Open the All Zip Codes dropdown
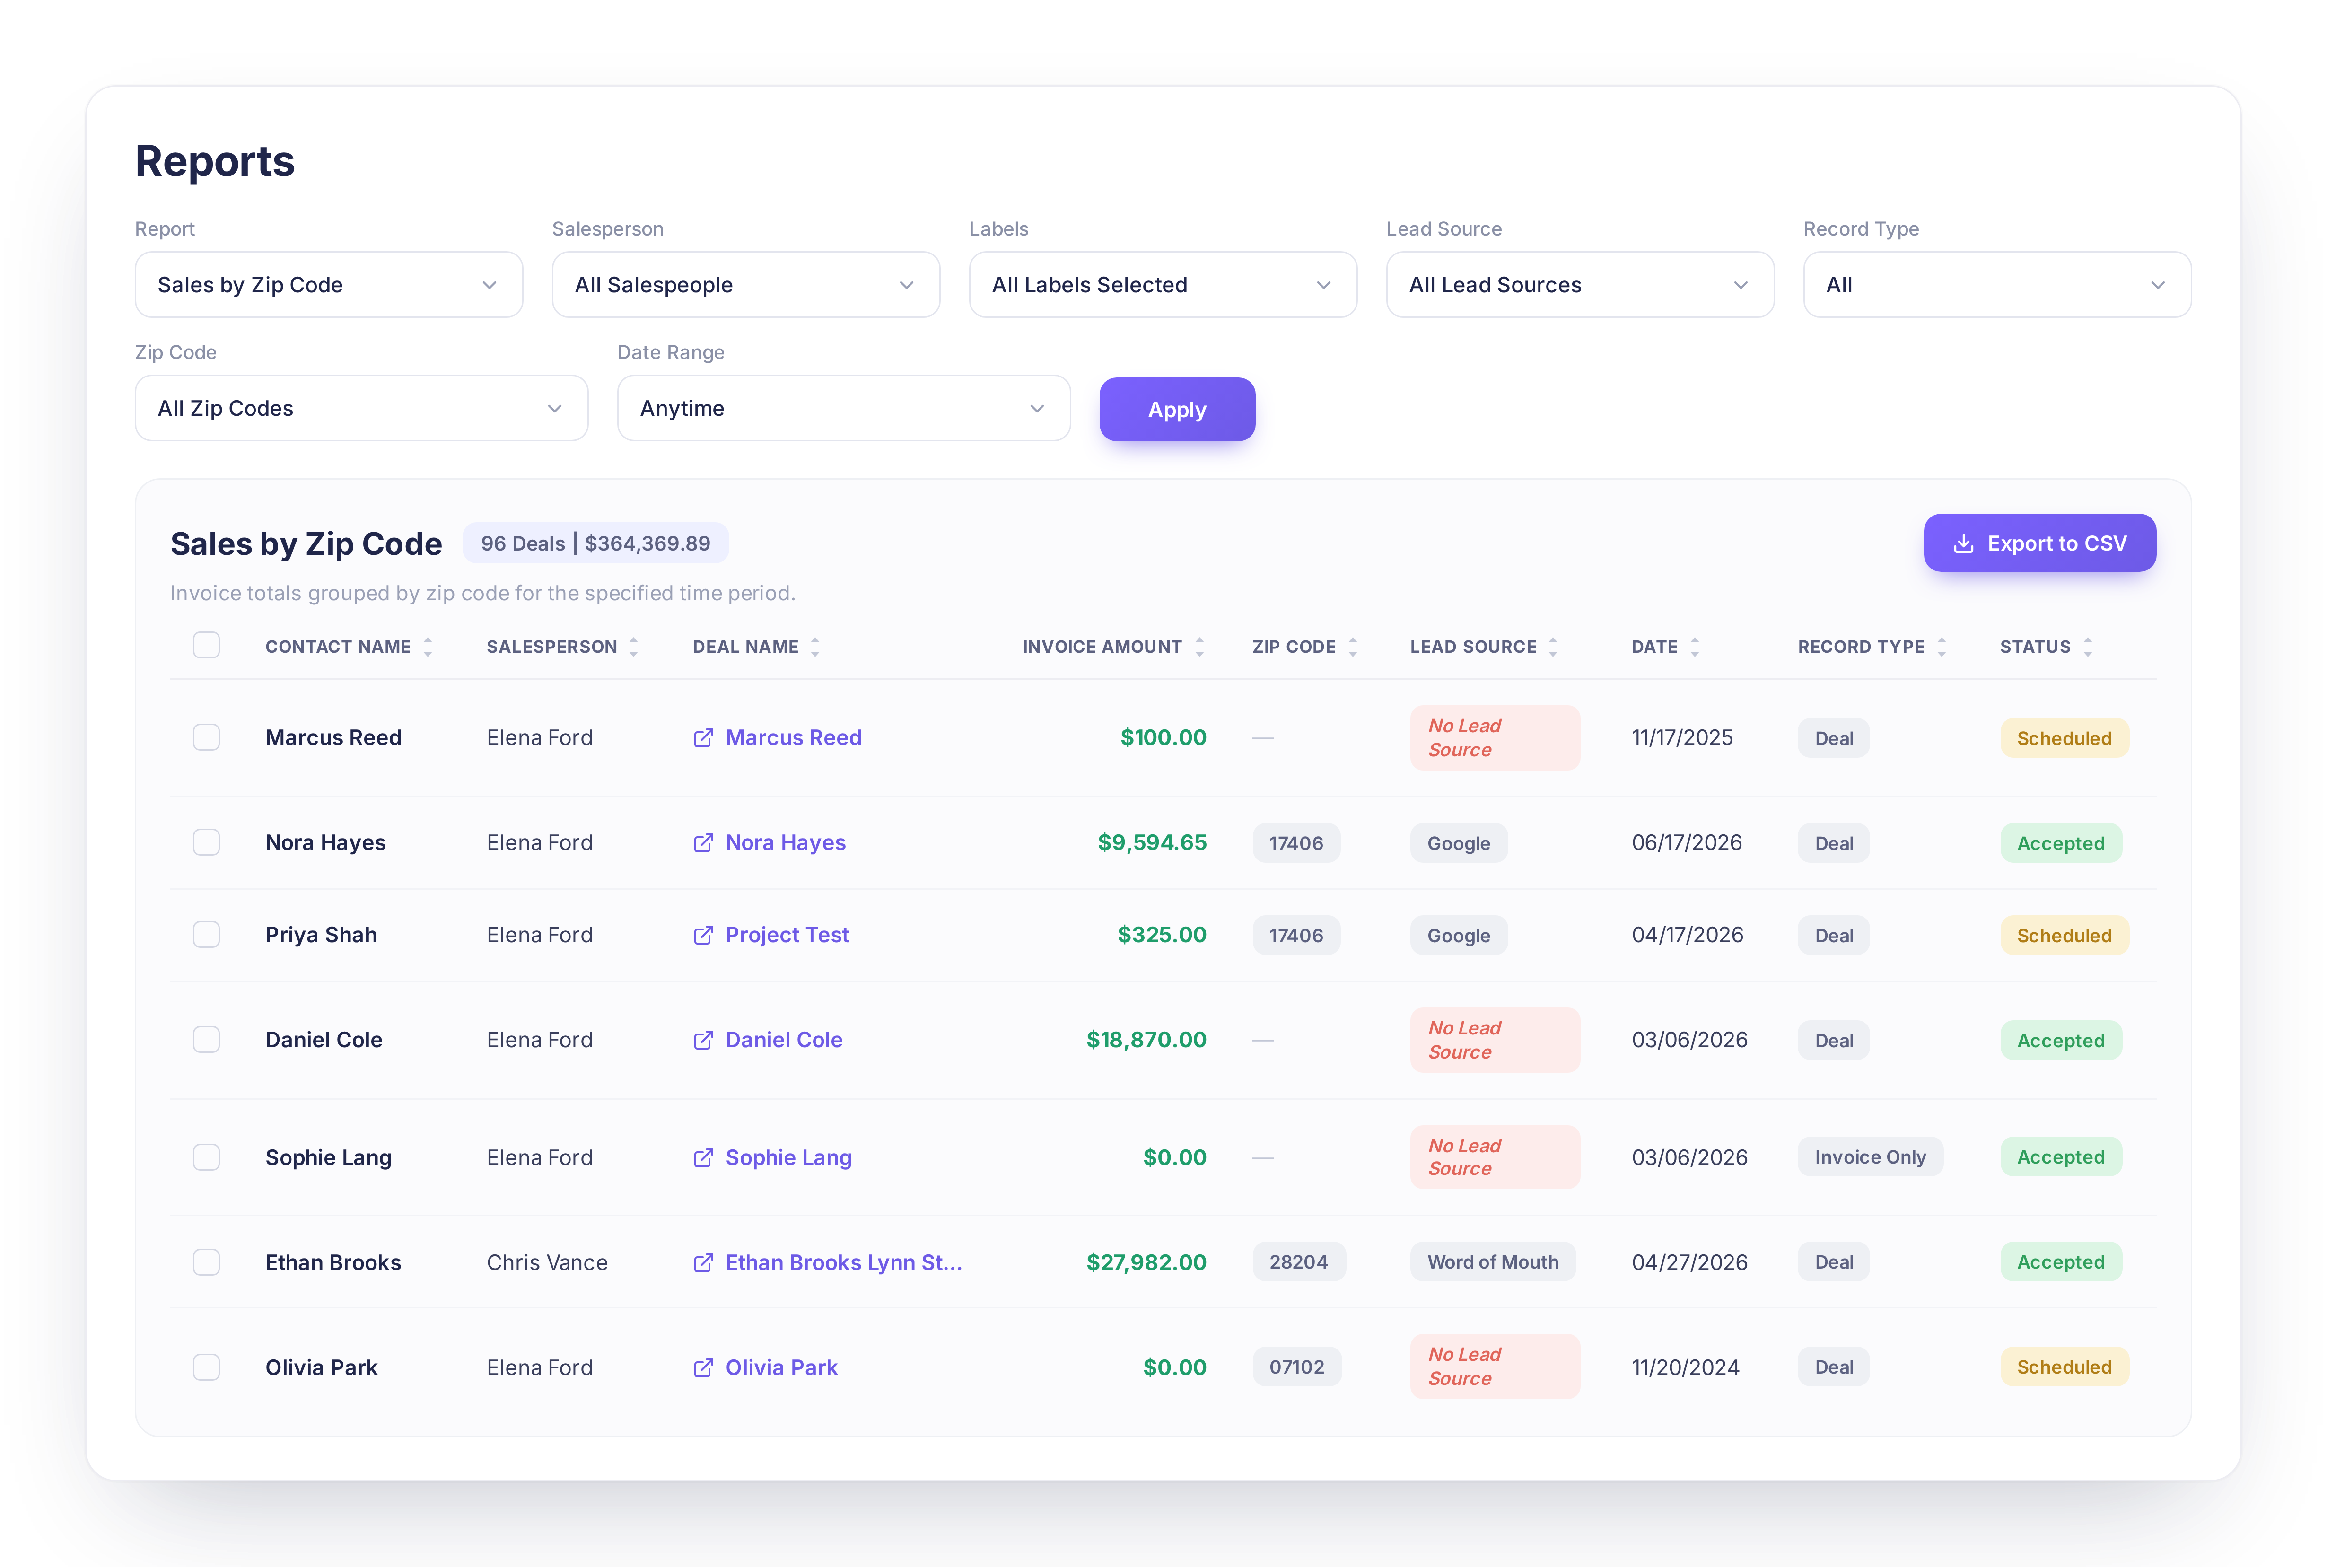 point(361,408)
